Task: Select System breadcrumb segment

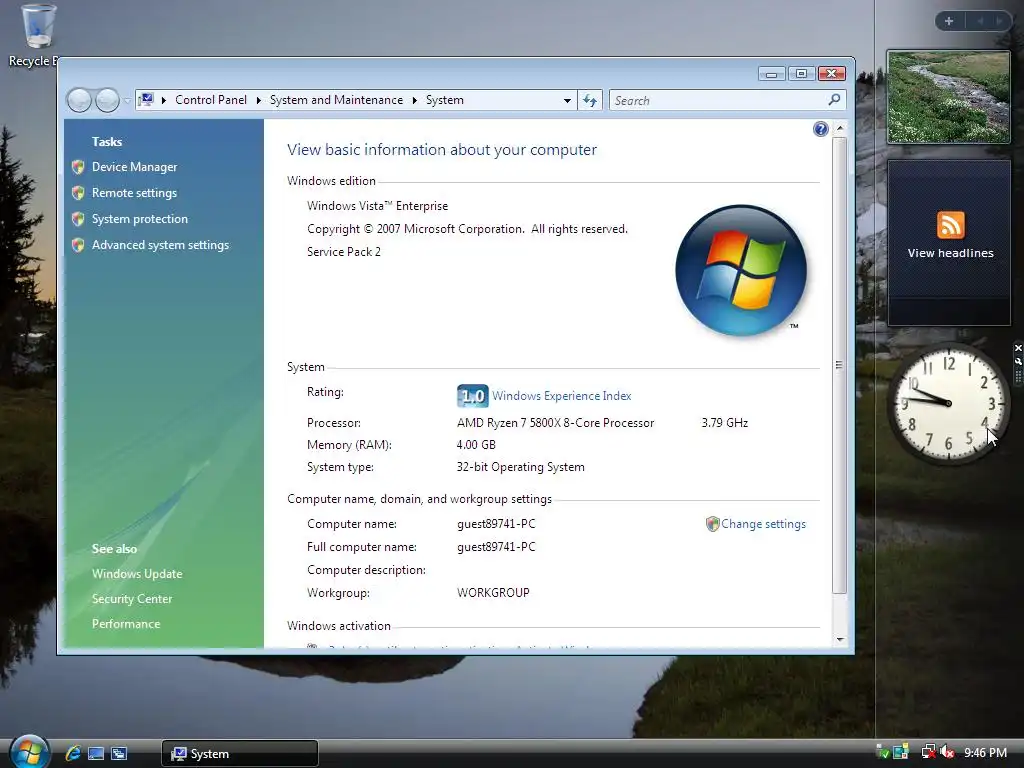Action: tap(445, 100)
